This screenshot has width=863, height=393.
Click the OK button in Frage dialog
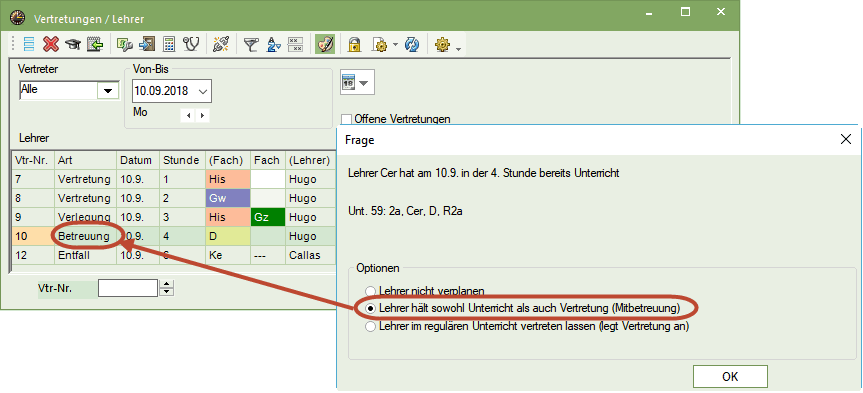click(730, 376)
